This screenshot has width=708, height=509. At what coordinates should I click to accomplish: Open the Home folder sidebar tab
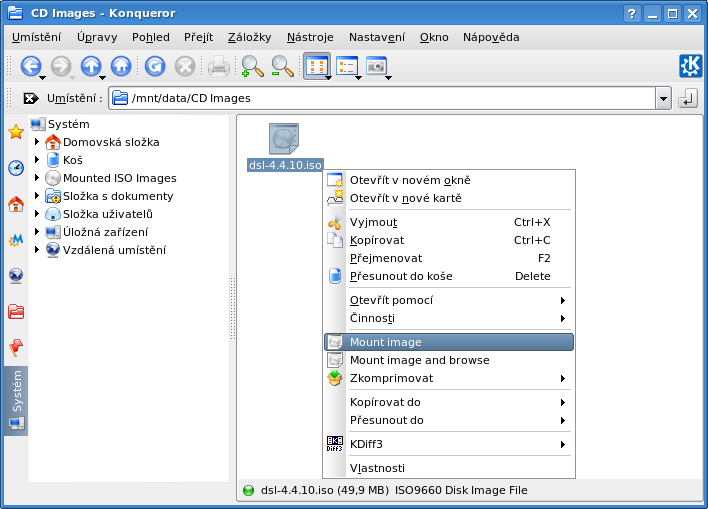(16, 204)
